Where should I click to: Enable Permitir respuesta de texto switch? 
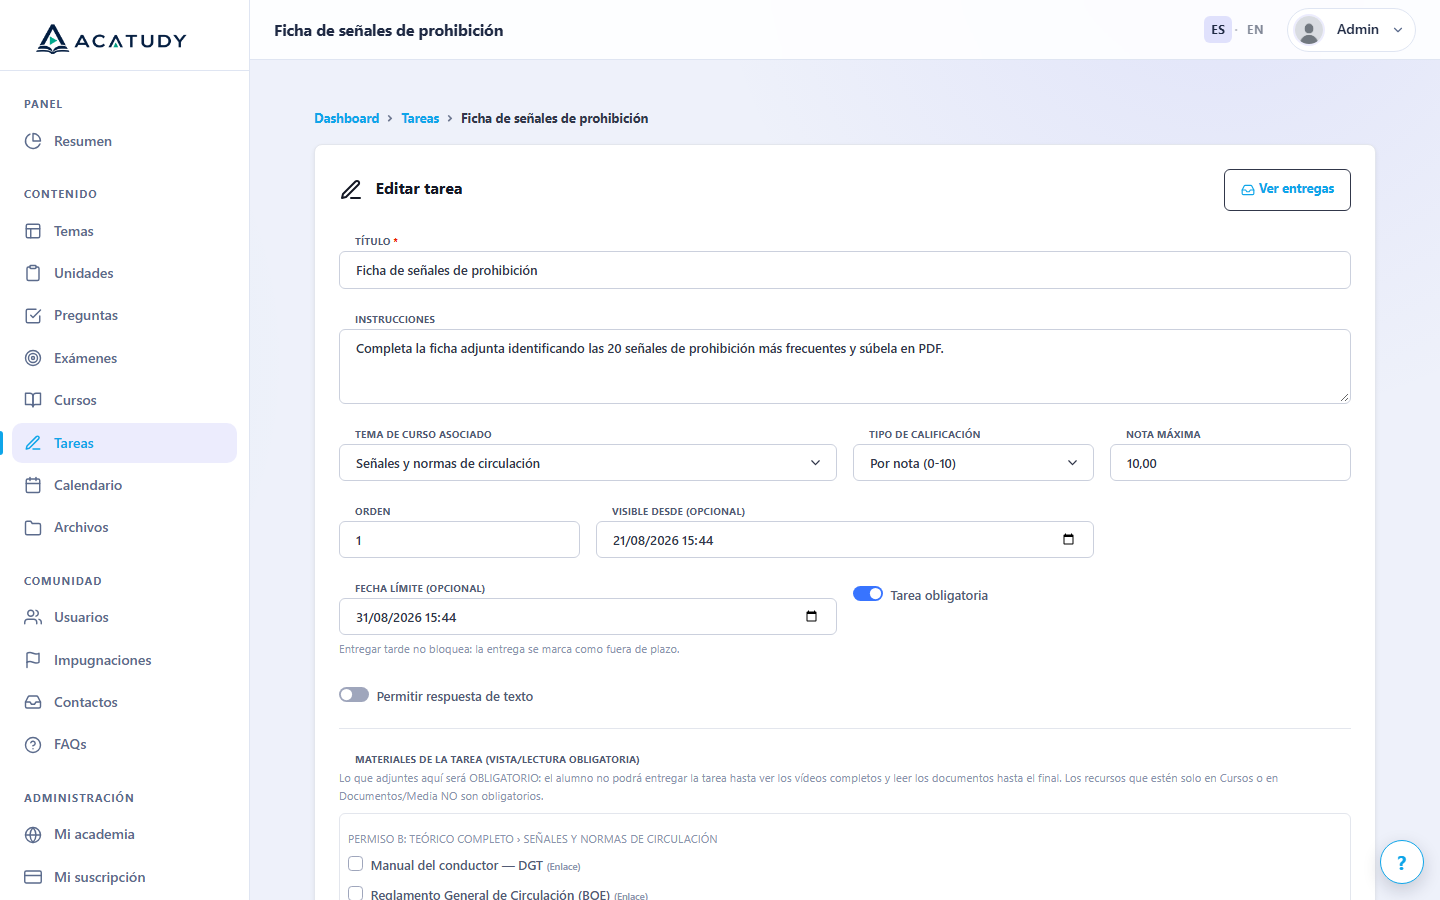354,695
